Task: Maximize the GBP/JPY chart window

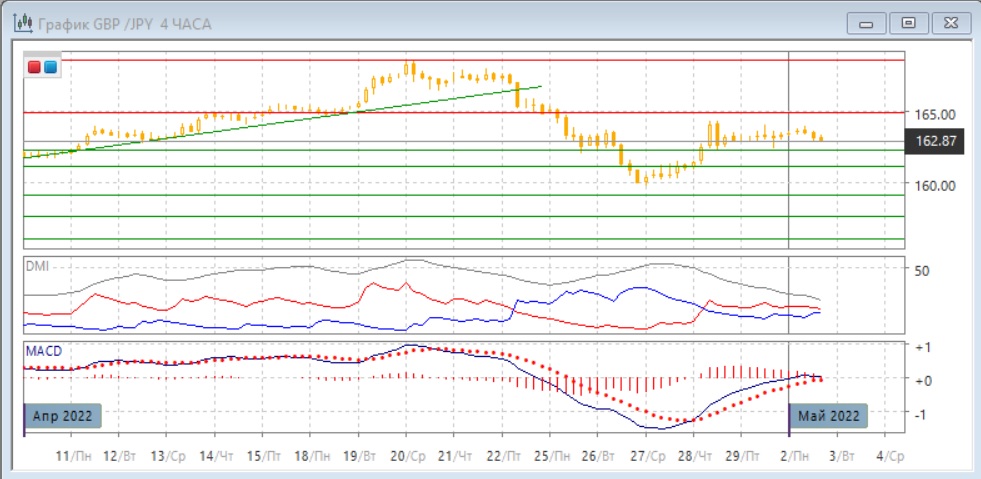Action: [908, 23]
